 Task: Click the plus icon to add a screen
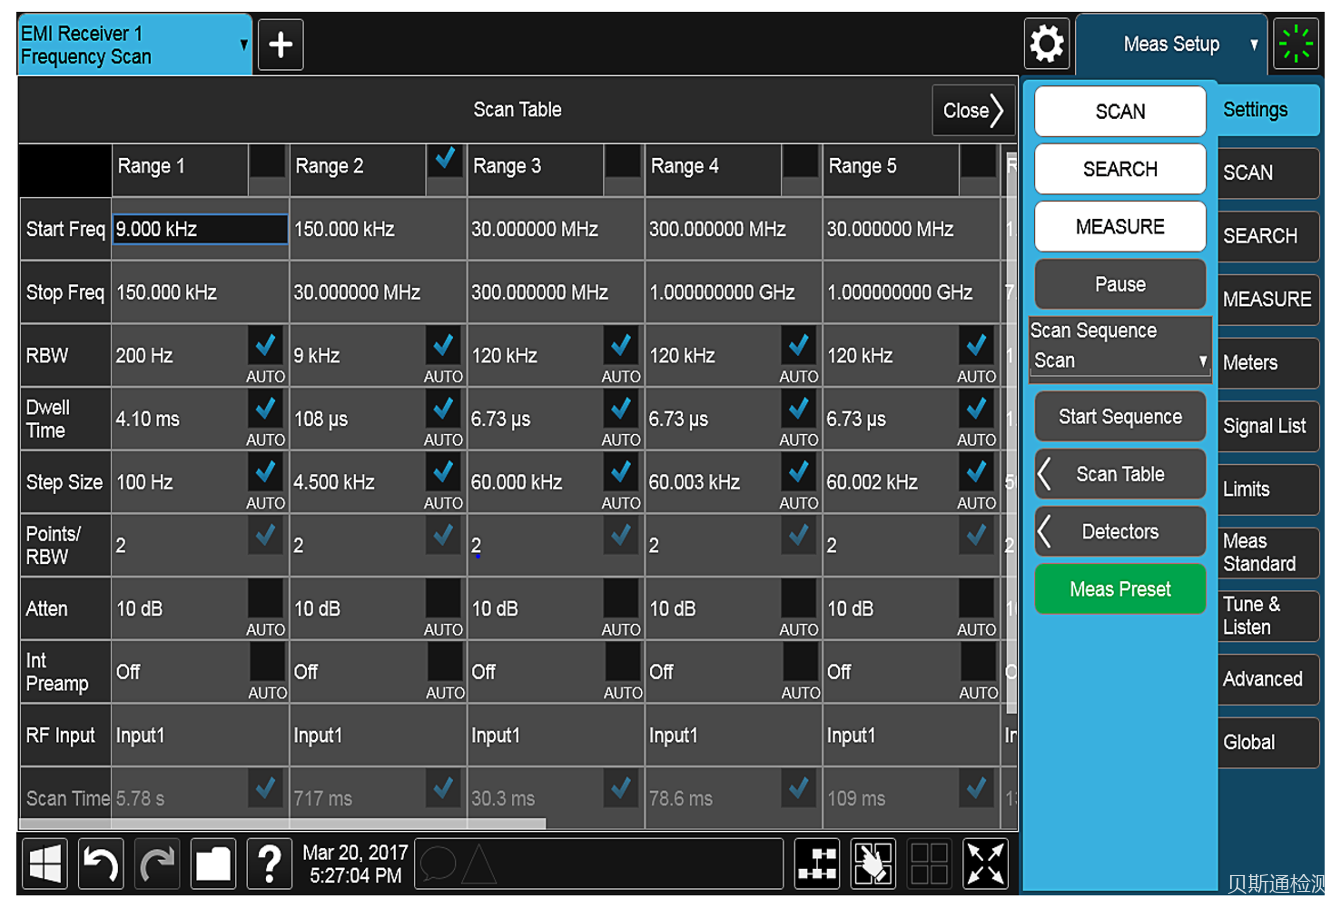pyautogui.click(x=280, y=45)
